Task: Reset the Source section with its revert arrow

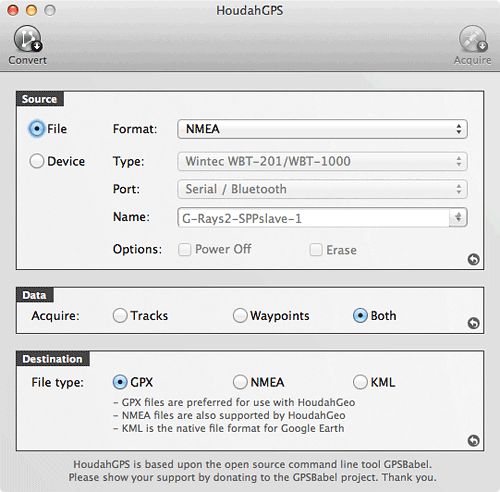Action: point(473,259)
